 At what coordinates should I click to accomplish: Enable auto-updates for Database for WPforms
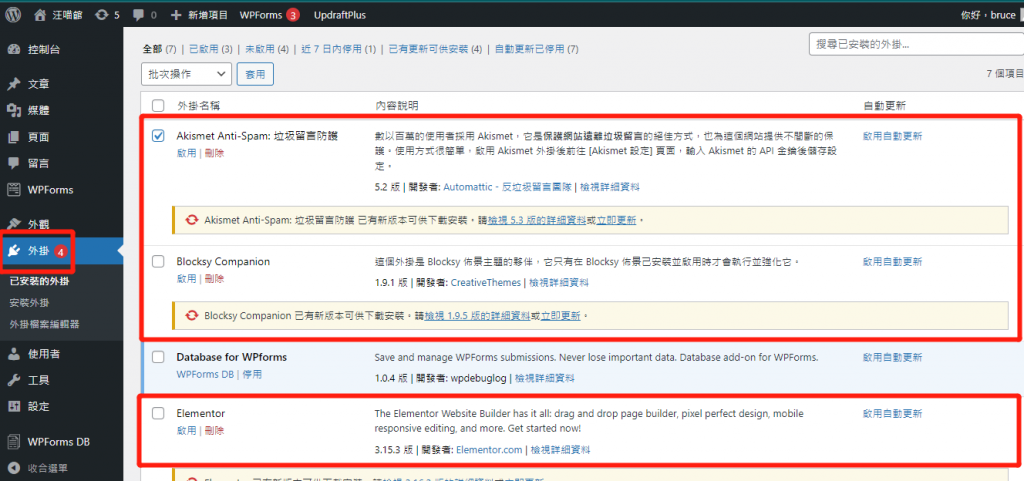pos(893,357)
